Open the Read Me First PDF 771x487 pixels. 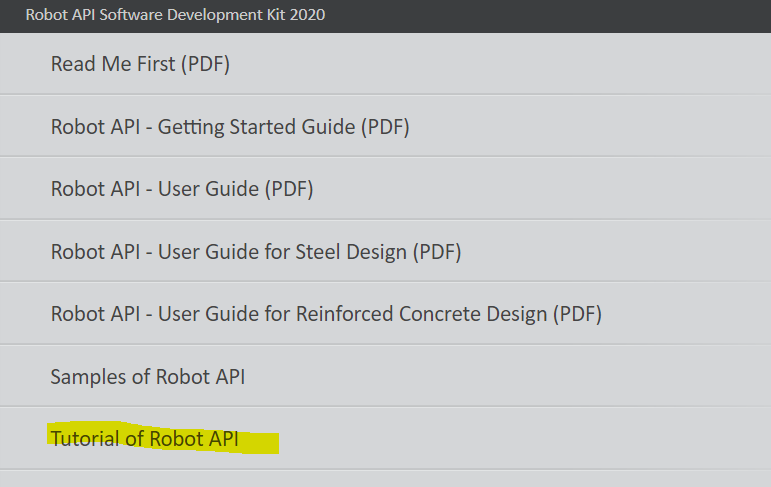(140, 65)
